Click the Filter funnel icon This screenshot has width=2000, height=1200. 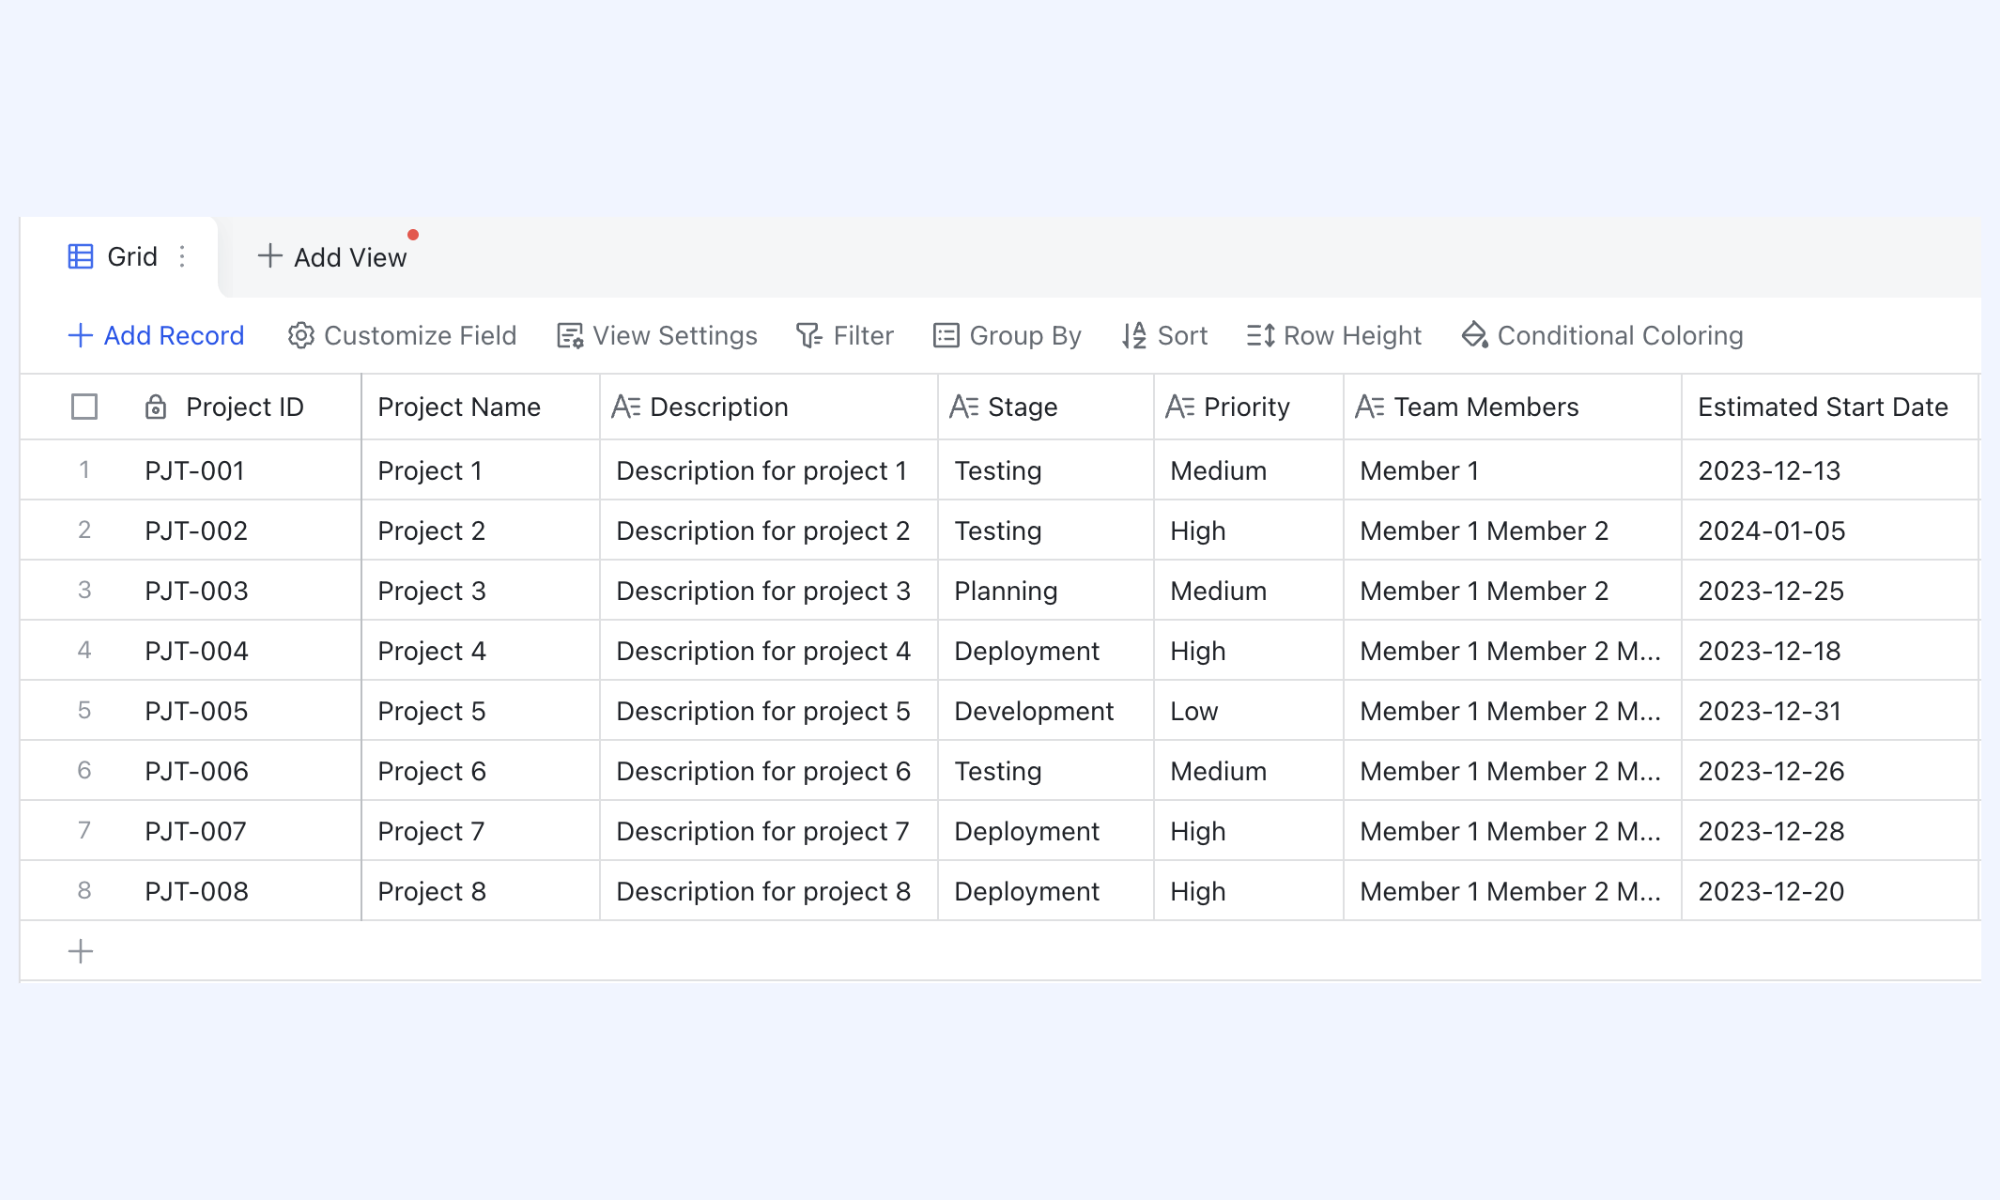point(809,336)
